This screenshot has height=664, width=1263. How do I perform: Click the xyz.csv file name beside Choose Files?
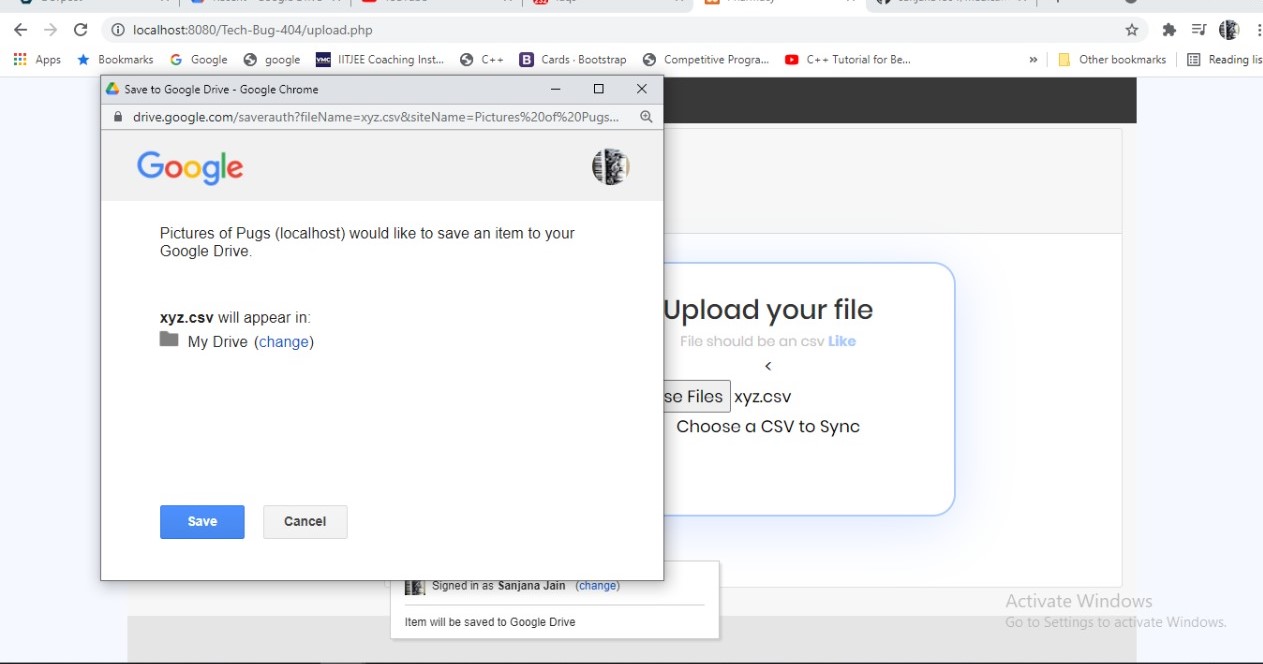[x=763, y=397]
